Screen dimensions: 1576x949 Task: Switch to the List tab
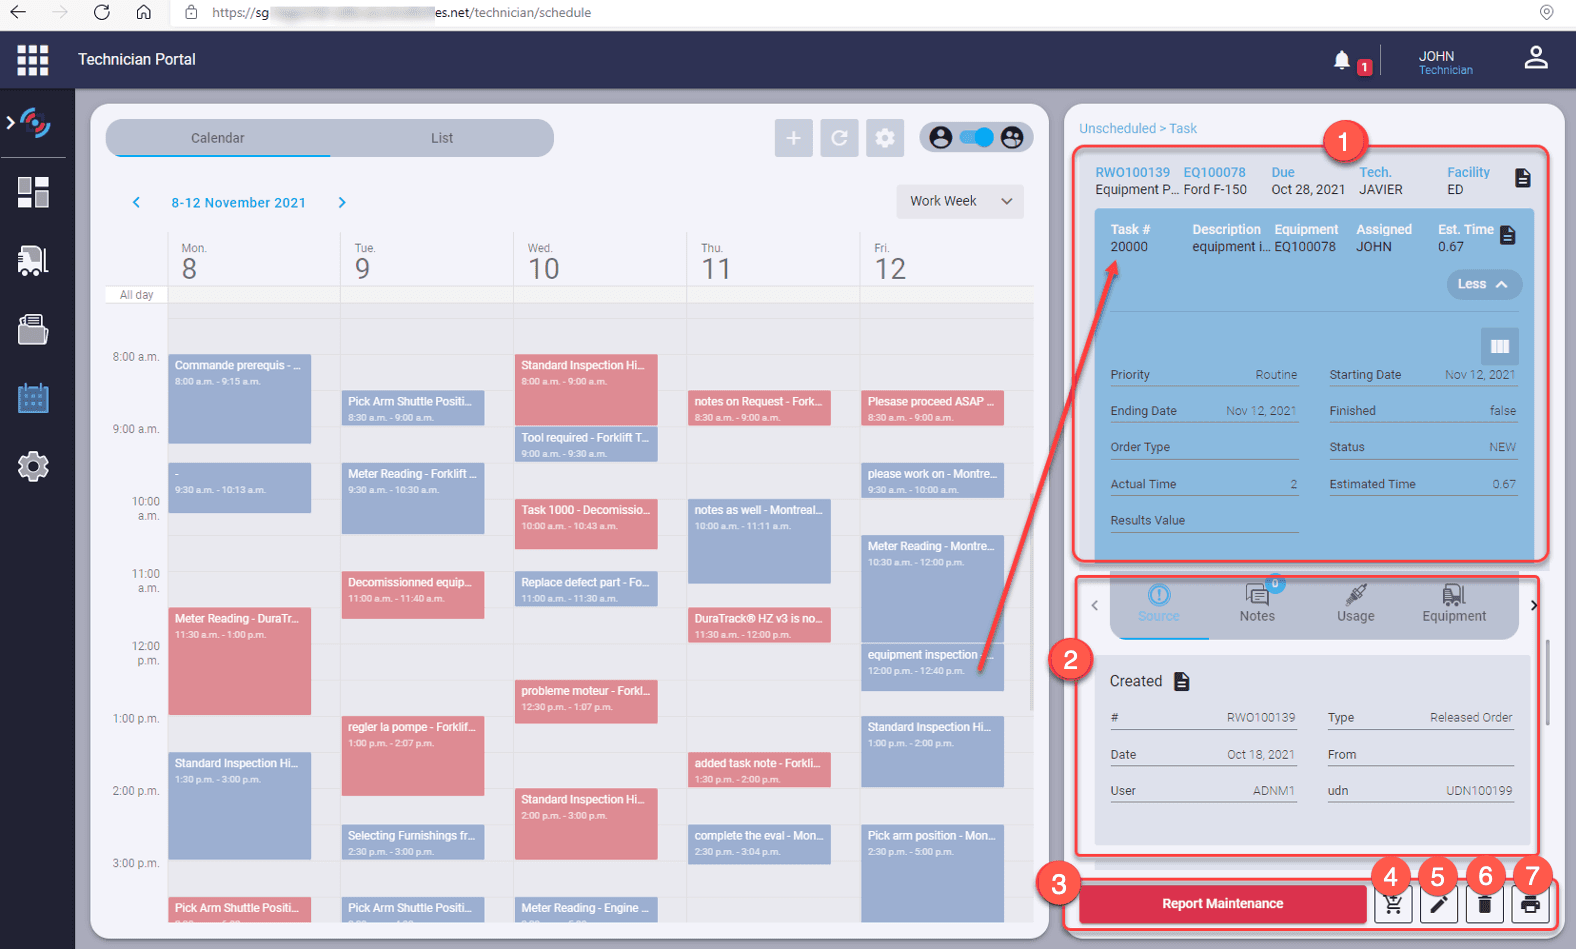[442, 138]
